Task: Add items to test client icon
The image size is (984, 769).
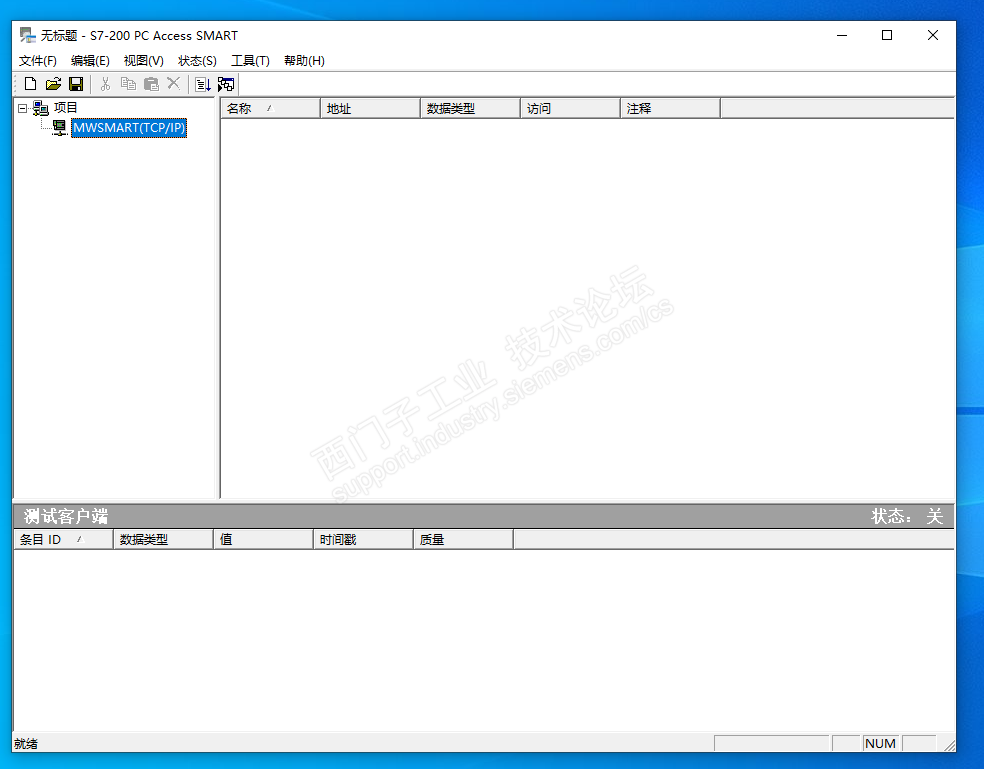Action: 203,84
